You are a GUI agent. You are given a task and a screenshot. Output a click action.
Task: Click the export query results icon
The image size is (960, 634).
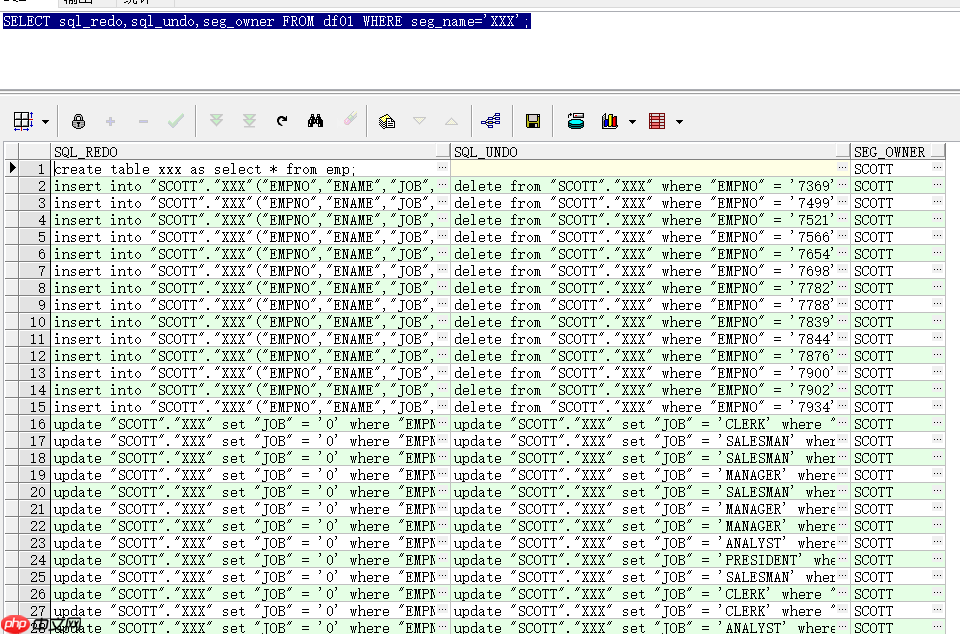[x=576, y=121]
